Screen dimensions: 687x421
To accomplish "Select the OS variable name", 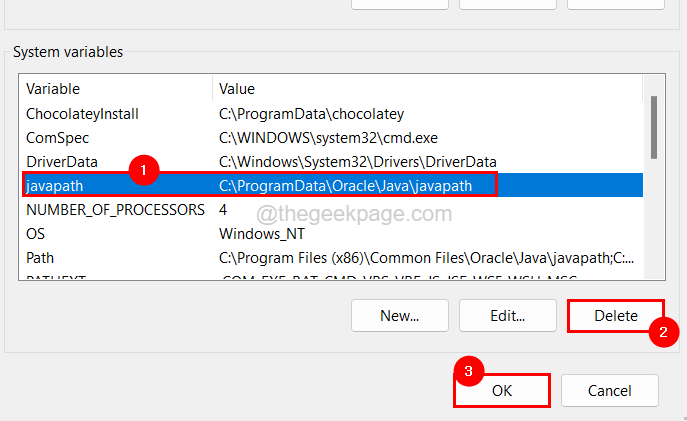I will pos(36,234).
